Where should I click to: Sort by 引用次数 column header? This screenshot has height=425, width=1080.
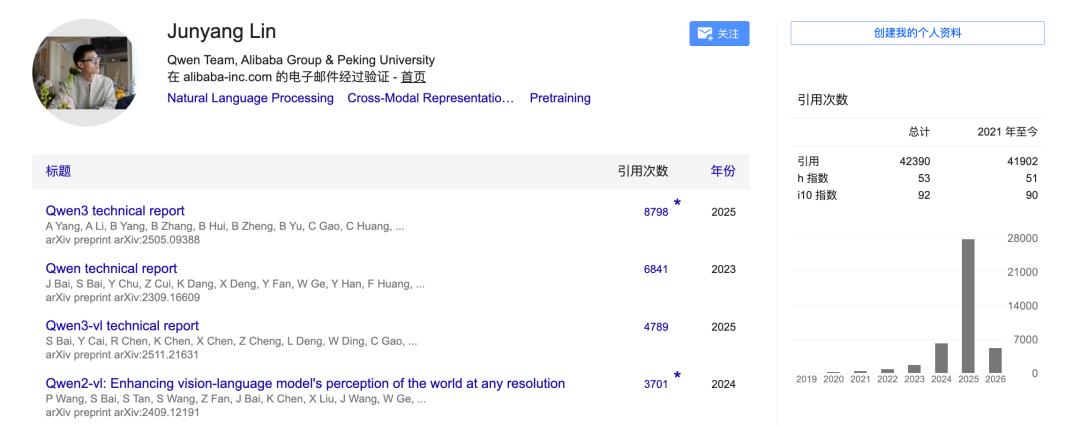click(642, 171)
